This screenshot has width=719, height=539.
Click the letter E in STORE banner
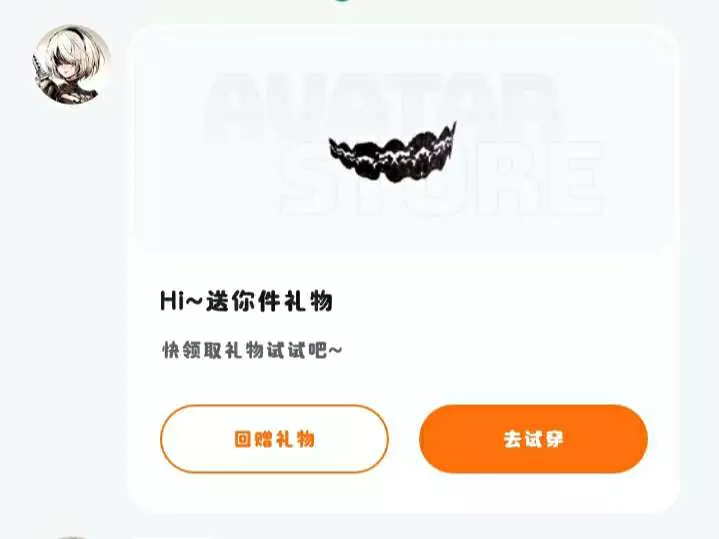(x=576, y=179)
